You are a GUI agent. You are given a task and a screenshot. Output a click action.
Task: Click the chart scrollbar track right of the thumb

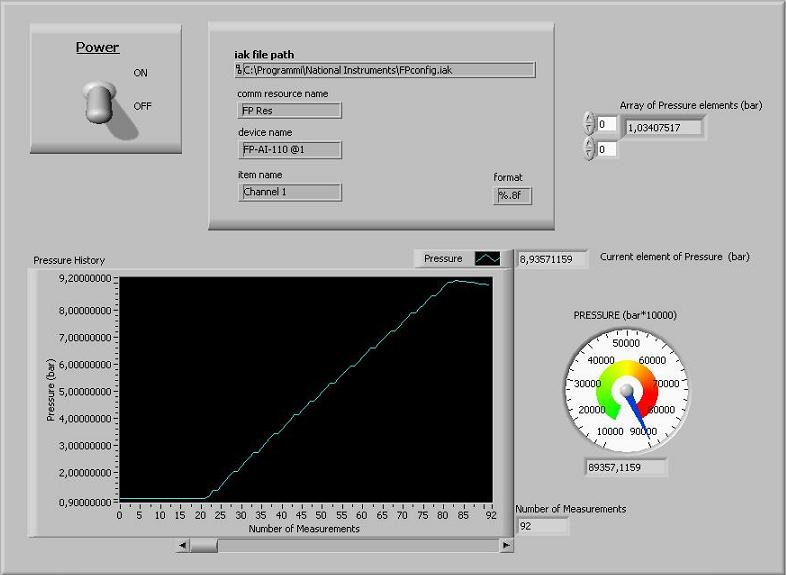359,545
